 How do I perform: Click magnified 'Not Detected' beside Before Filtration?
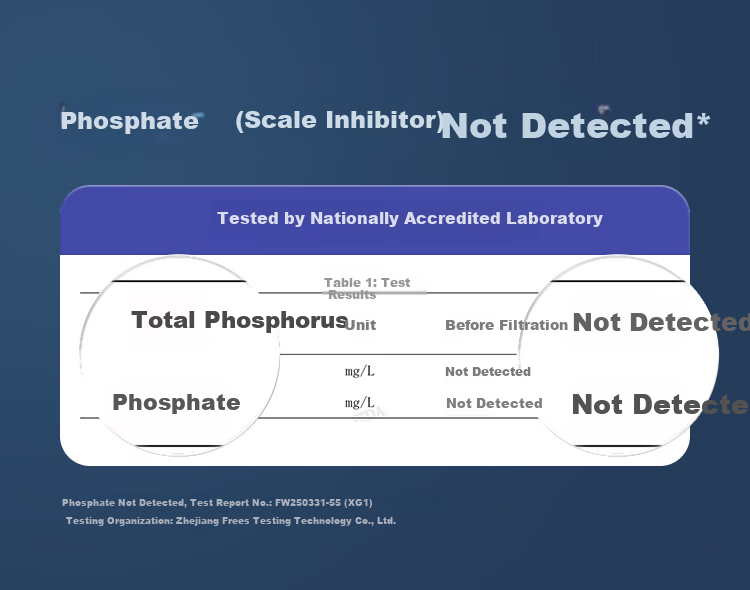[x=661, y=322]
